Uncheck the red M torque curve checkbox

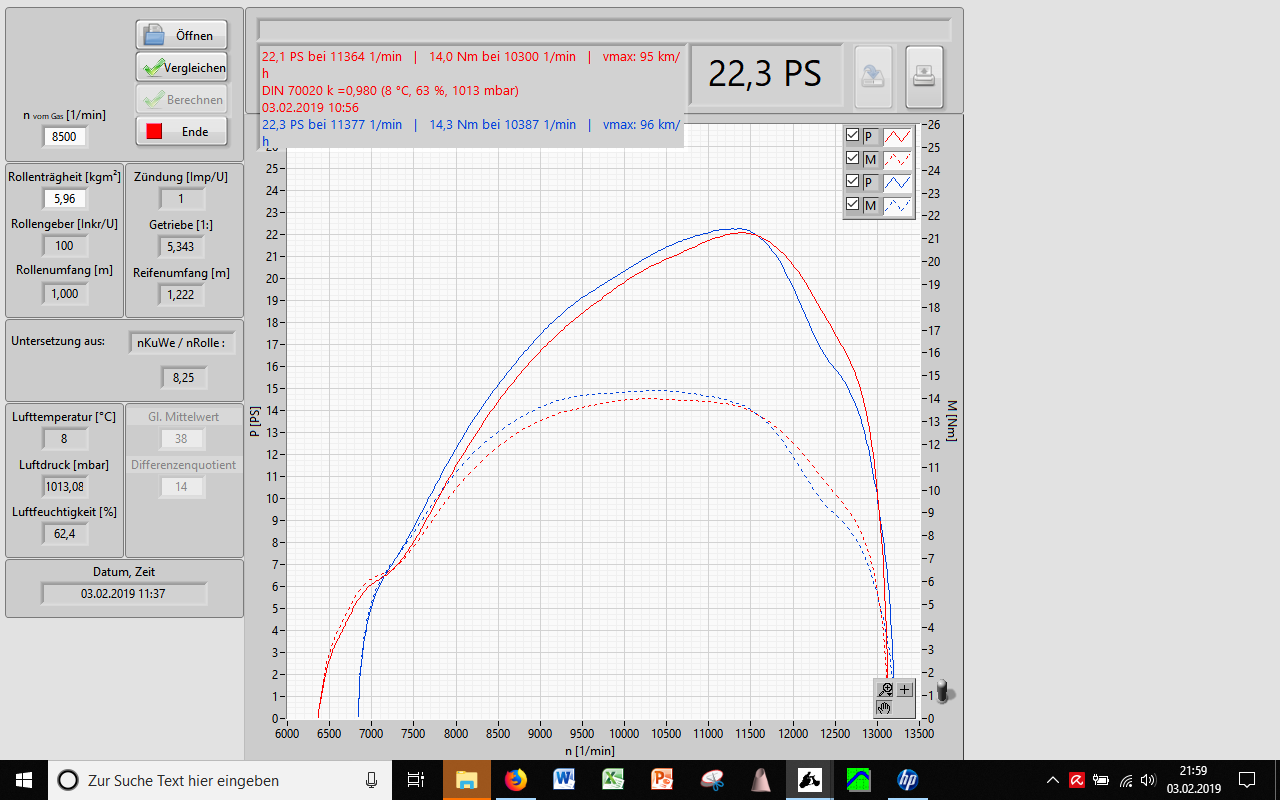point(852,159)
